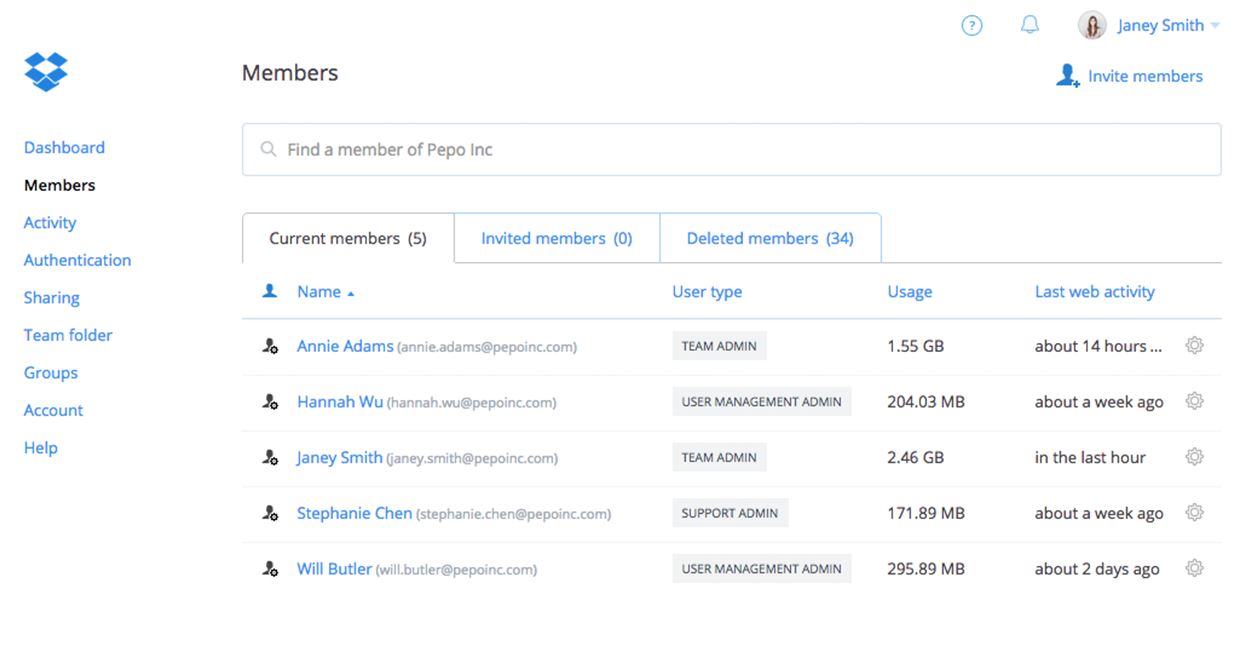Image resolution: width=1246 pixels, height=650 pixels.
Task: Go to Dashboard in the sidebar
Action: point(64,148)
